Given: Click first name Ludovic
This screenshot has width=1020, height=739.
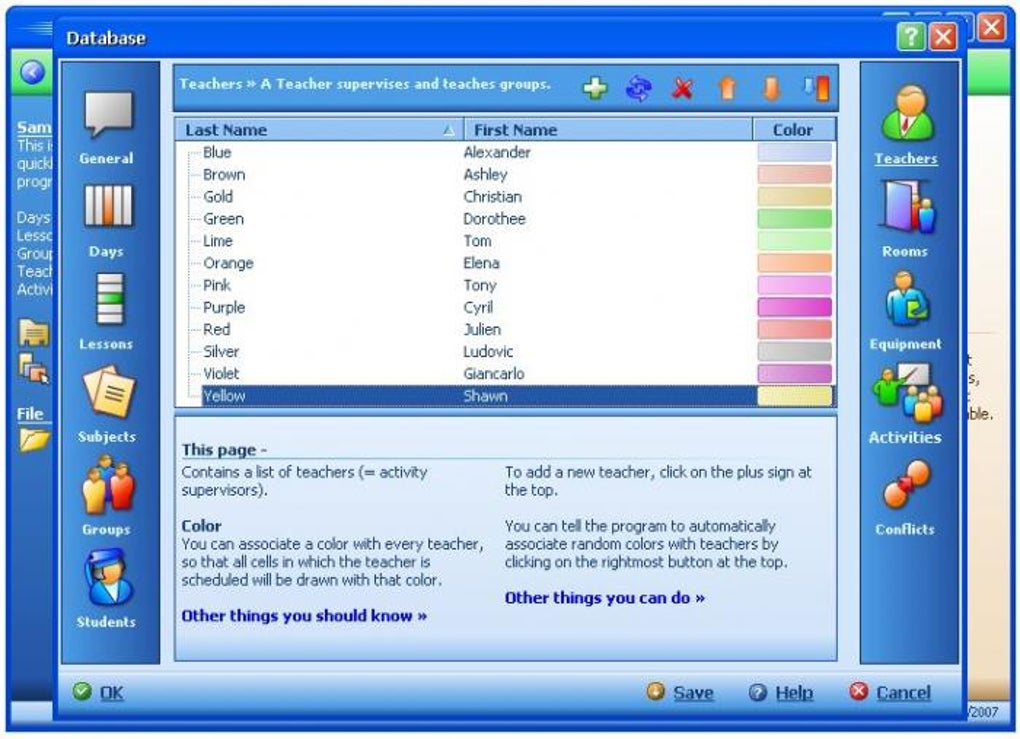Looking at the screenshot, I should pos(488,351).
